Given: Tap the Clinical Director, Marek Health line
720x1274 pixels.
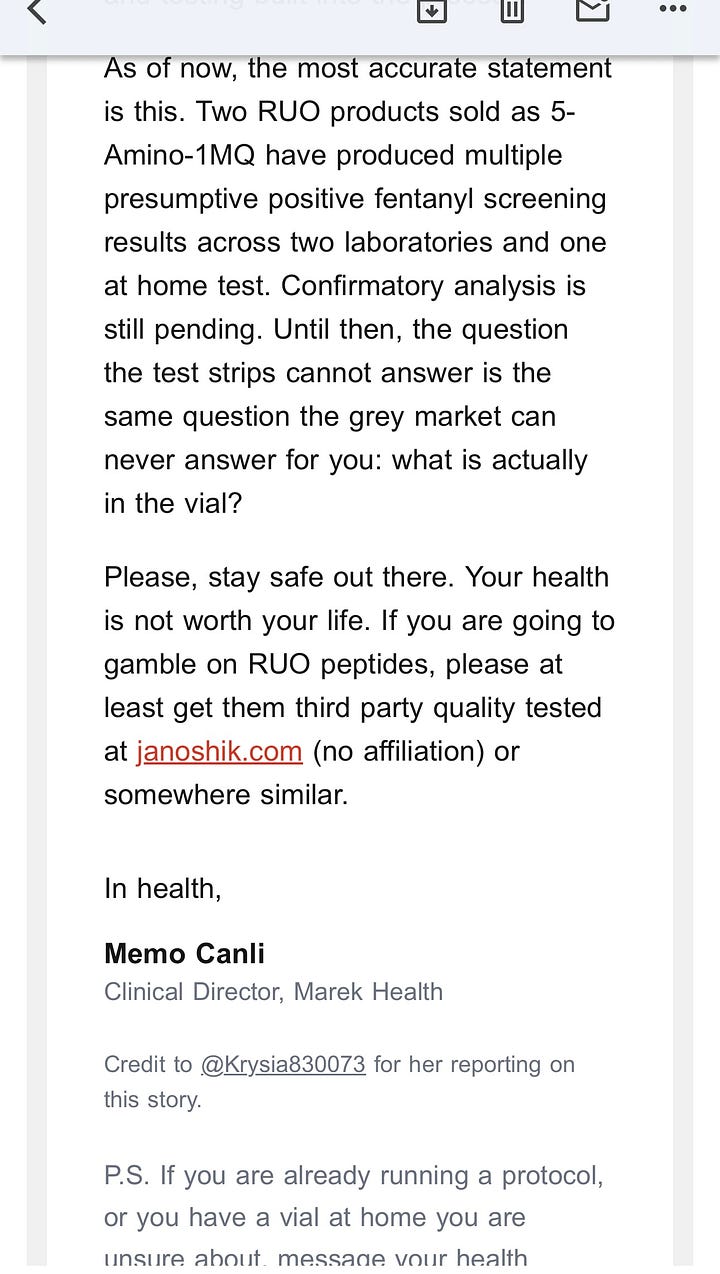Looking at the screenshot, I should (273, 992).
